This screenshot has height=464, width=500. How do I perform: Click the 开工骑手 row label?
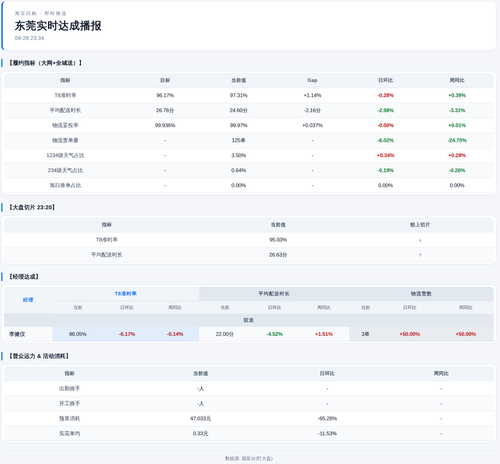[x=69, y=403]
